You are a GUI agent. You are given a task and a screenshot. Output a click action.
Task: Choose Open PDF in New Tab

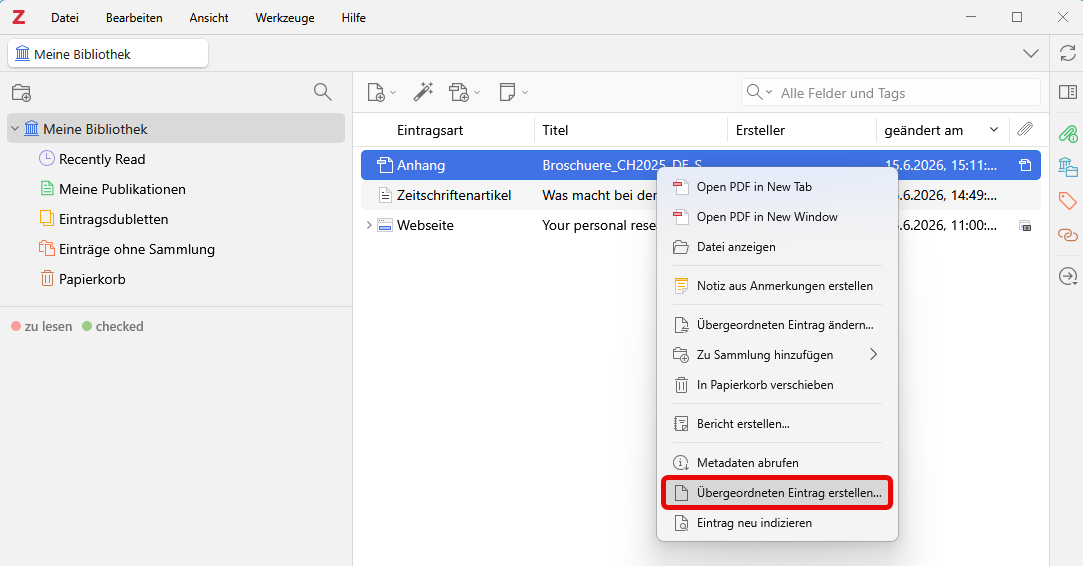[x=778, y=187]
